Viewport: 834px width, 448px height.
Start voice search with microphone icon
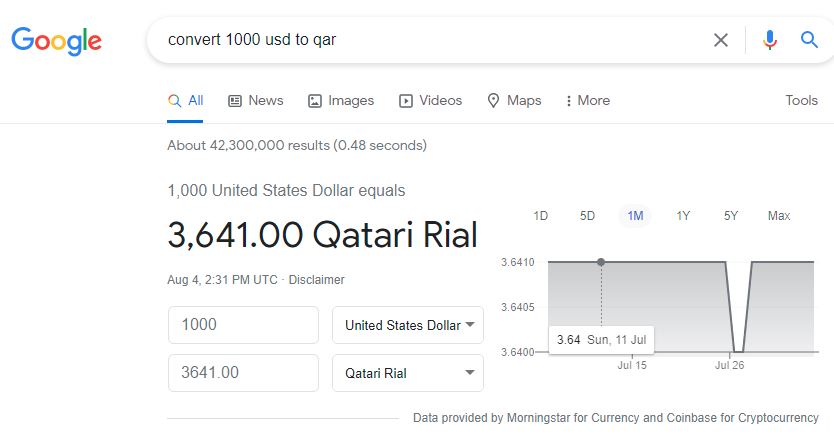770,40
